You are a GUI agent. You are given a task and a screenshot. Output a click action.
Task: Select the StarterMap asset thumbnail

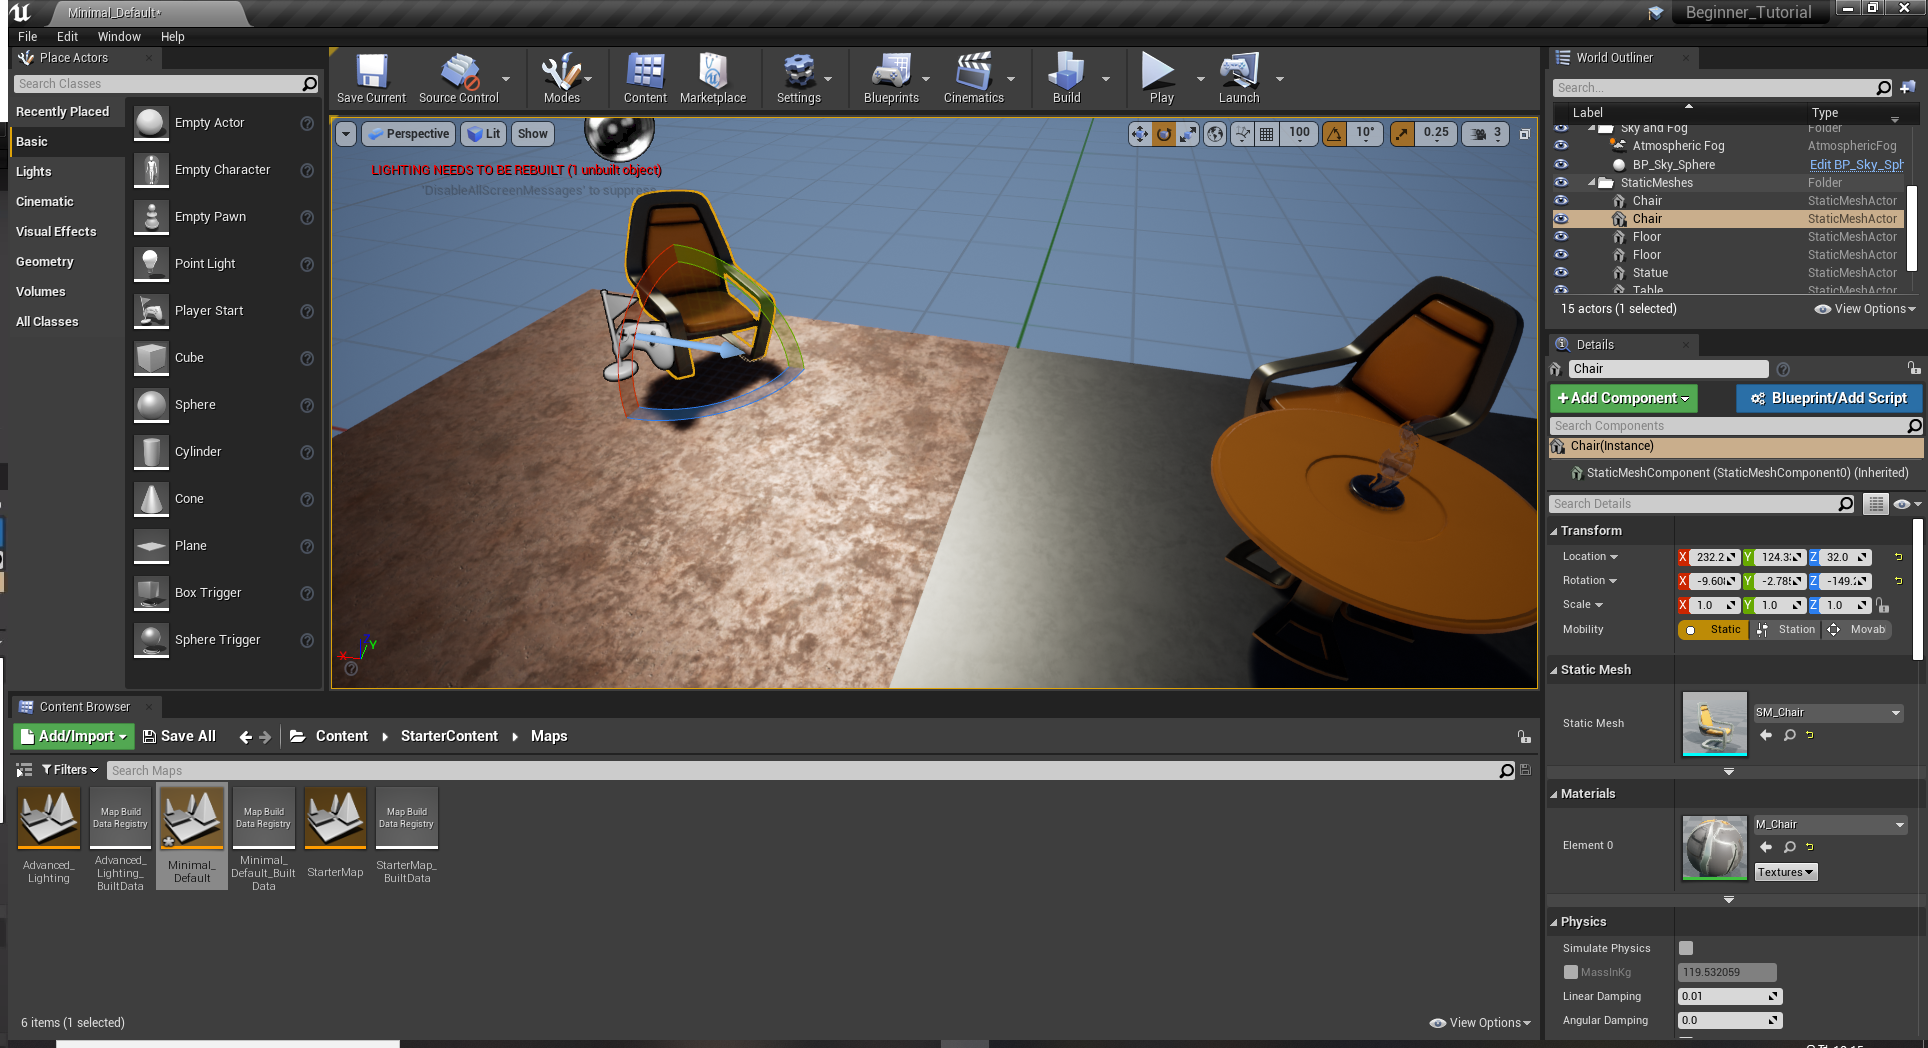[335, 818]
